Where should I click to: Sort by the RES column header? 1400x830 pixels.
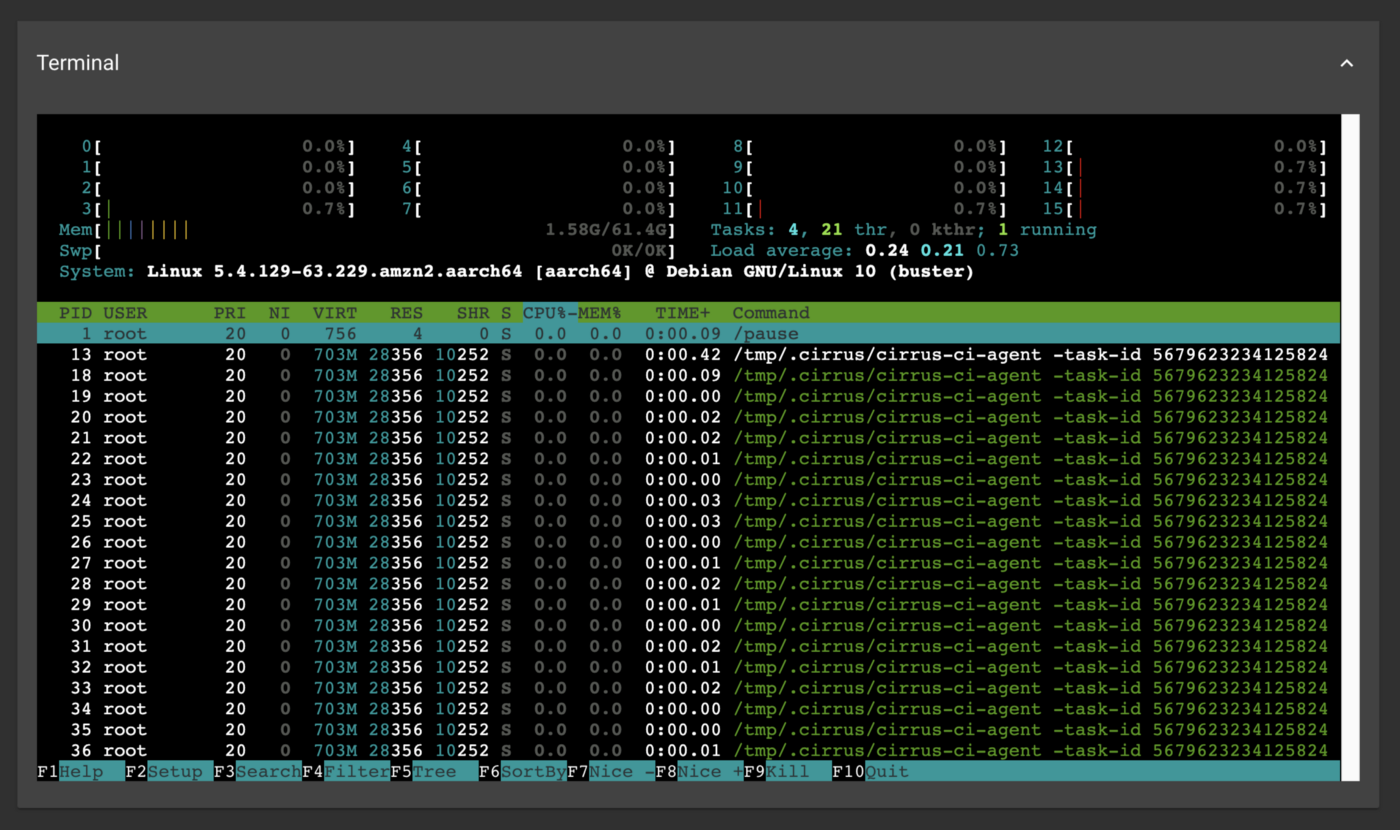407,313
